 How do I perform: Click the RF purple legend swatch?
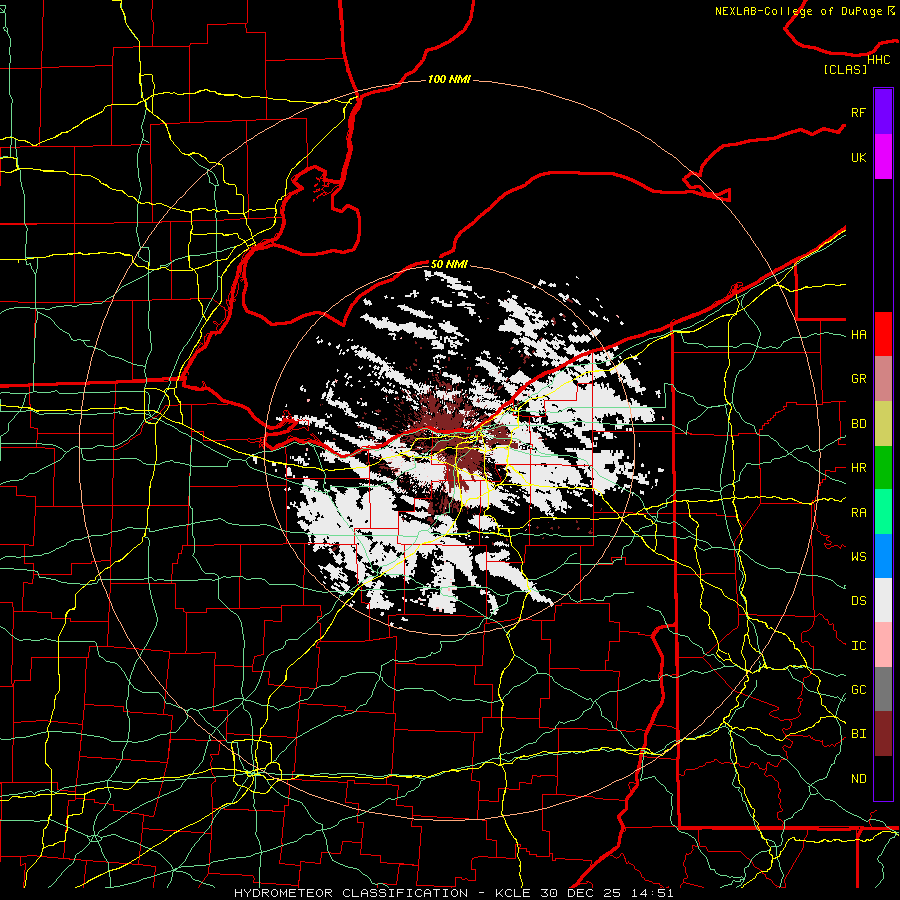[883, 112]
